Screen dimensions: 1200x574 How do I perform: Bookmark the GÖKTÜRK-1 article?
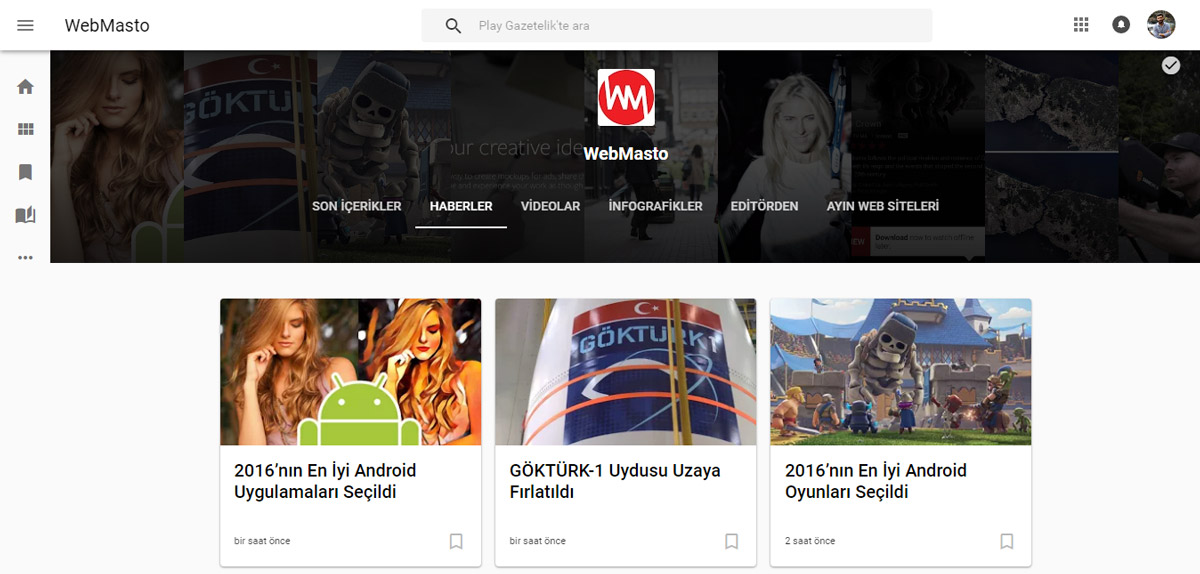point(731,541)
